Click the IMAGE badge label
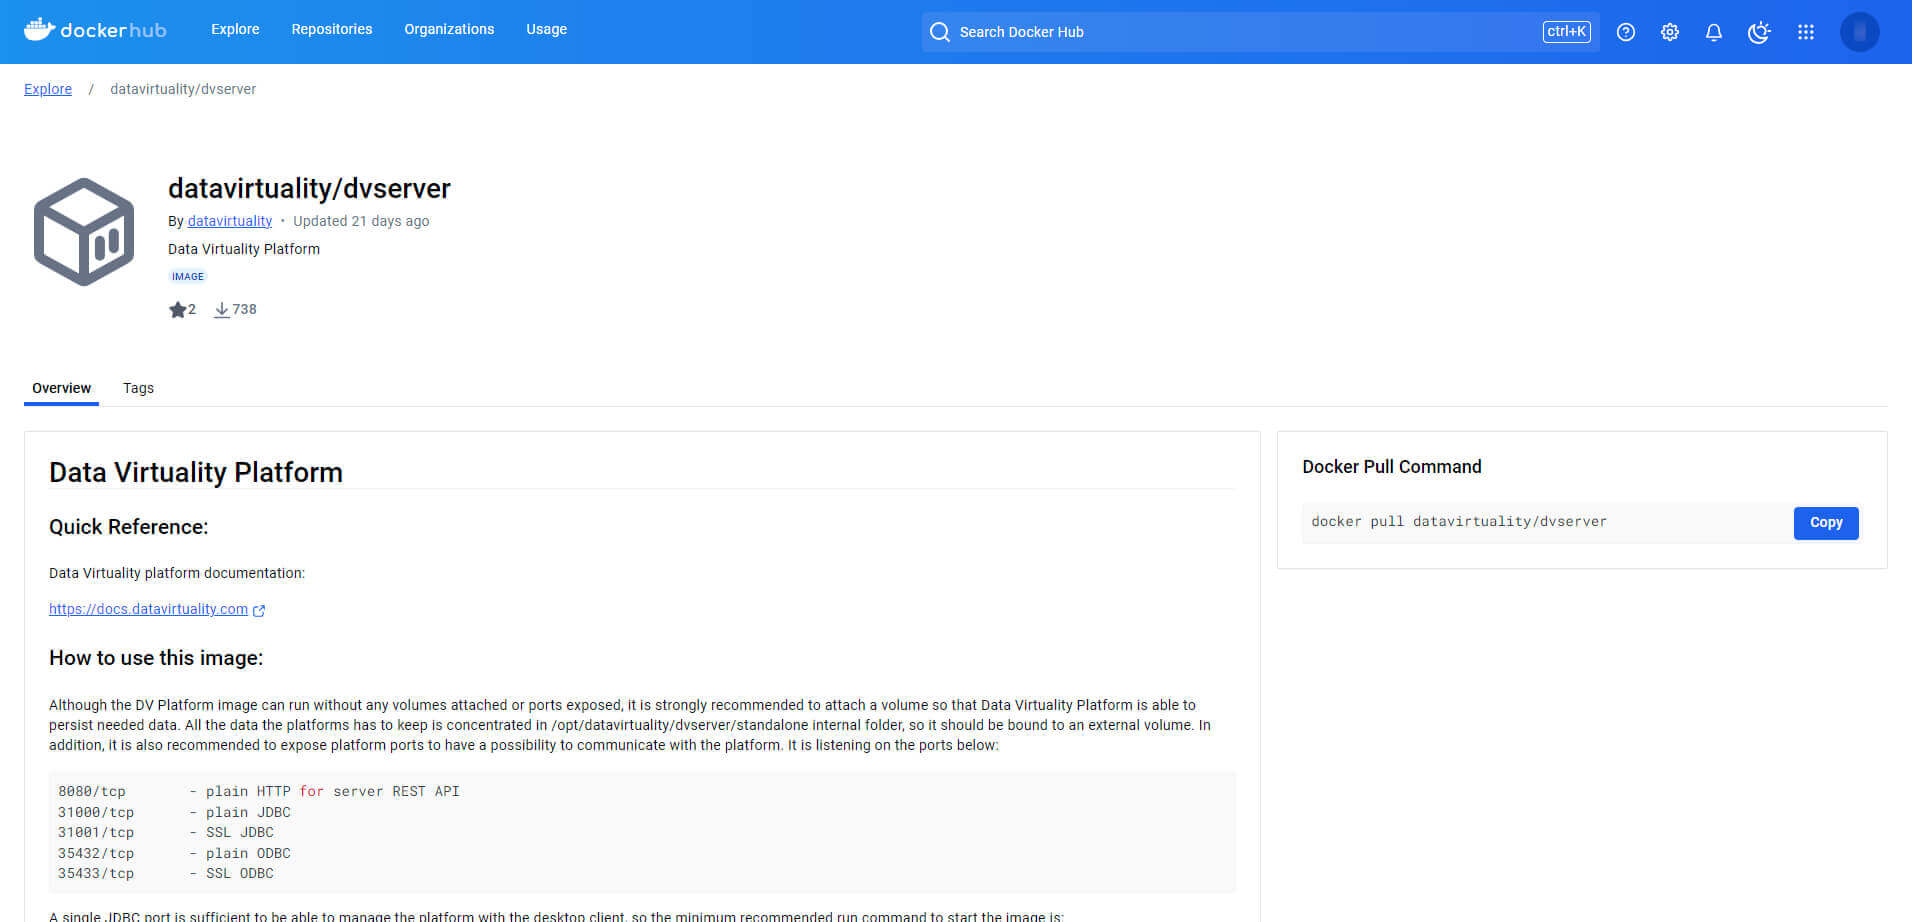Screen dimensions: 1912x922 [188, 277]
